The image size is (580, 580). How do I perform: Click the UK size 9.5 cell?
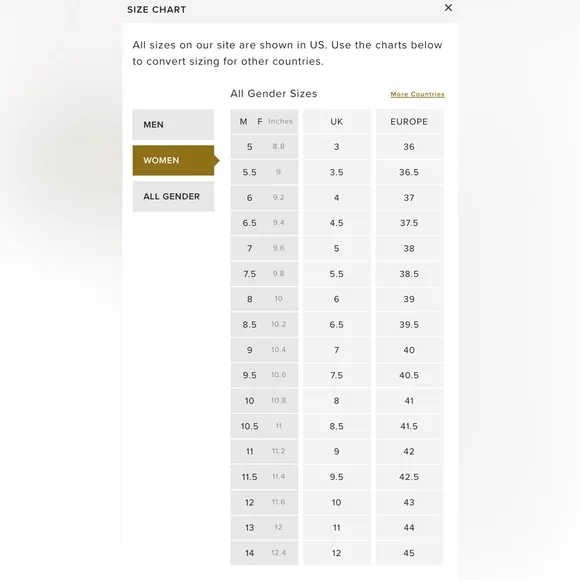(337, 477)
